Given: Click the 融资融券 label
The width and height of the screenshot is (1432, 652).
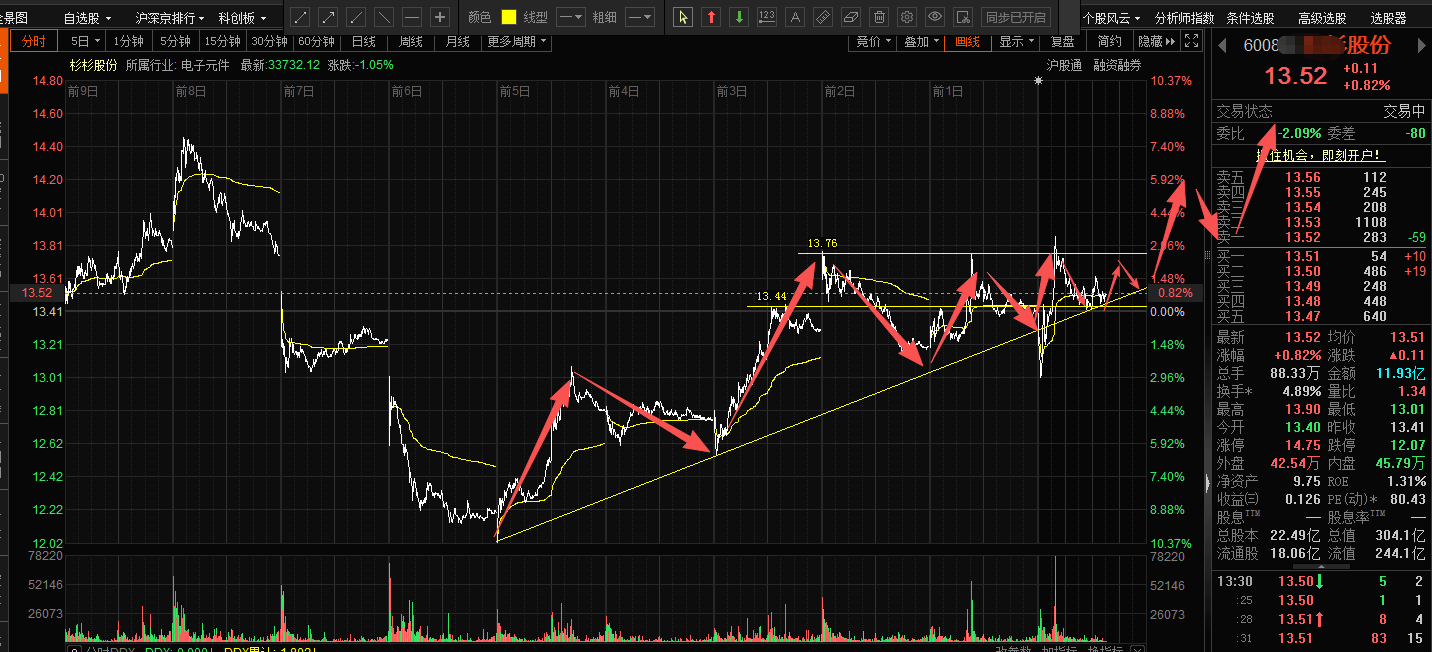Looking at the screenshot, I should [x=1117, y=65].
